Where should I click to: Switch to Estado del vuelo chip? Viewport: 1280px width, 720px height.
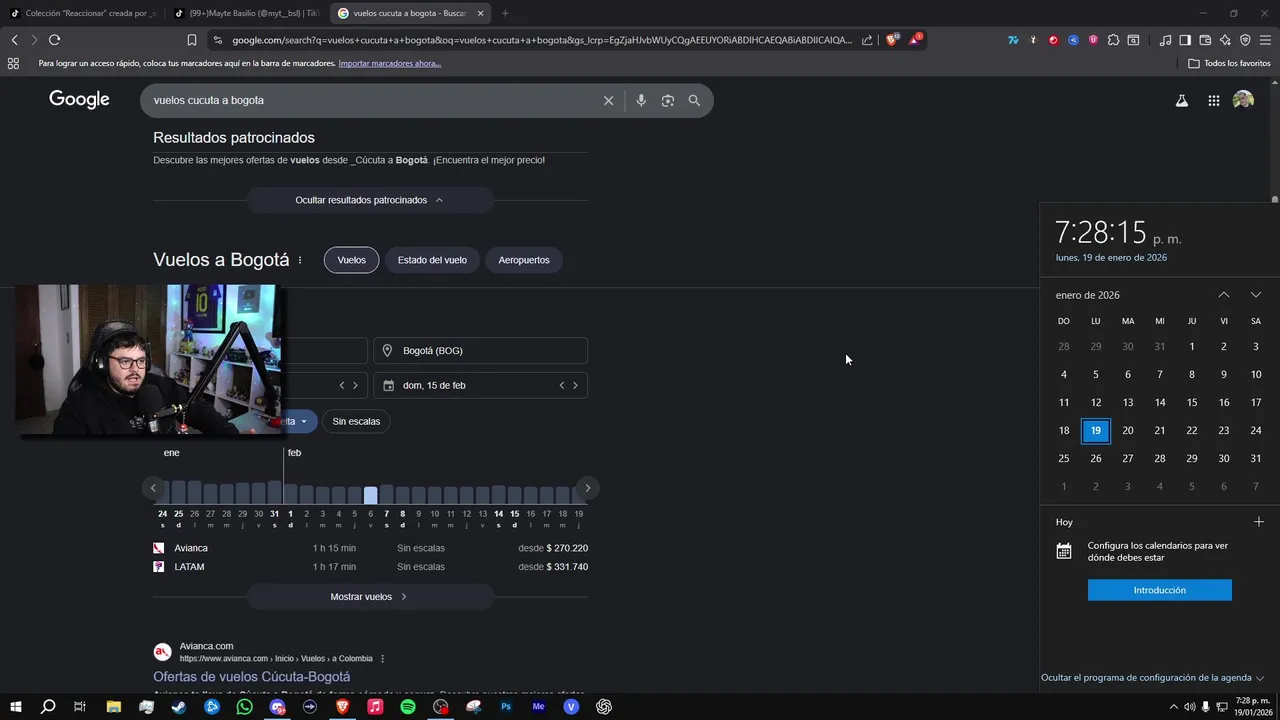point(432,260)
